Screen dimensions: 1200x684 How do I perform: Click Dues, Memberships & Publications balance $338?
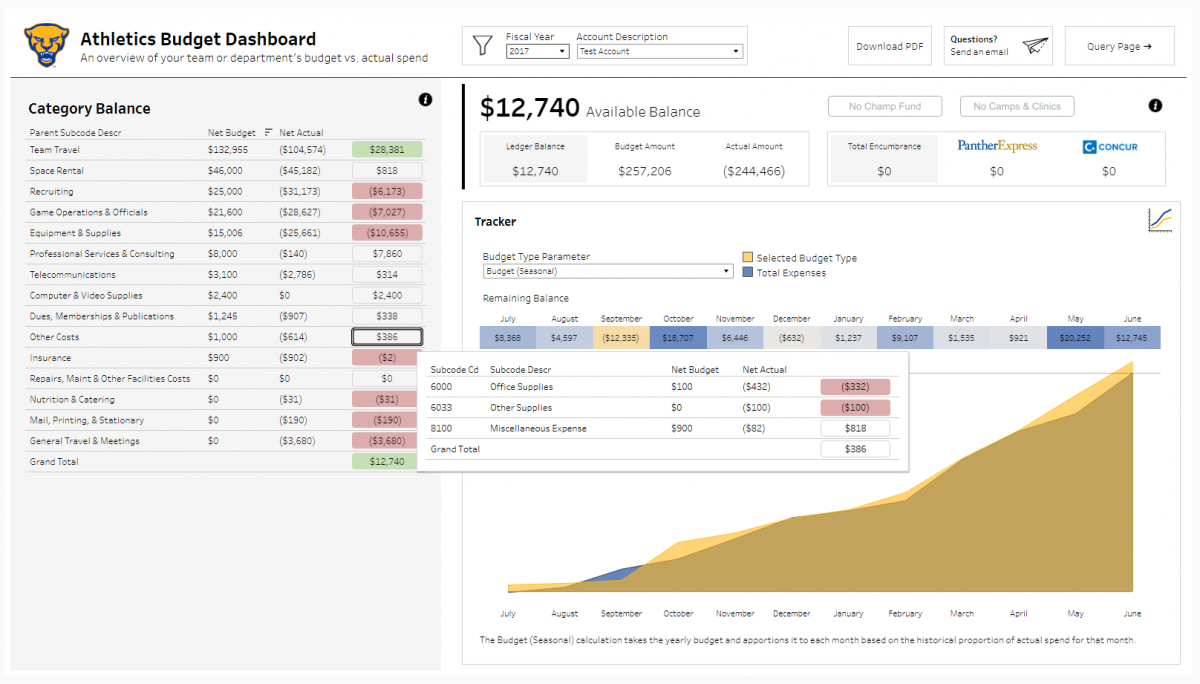(387, 316)
